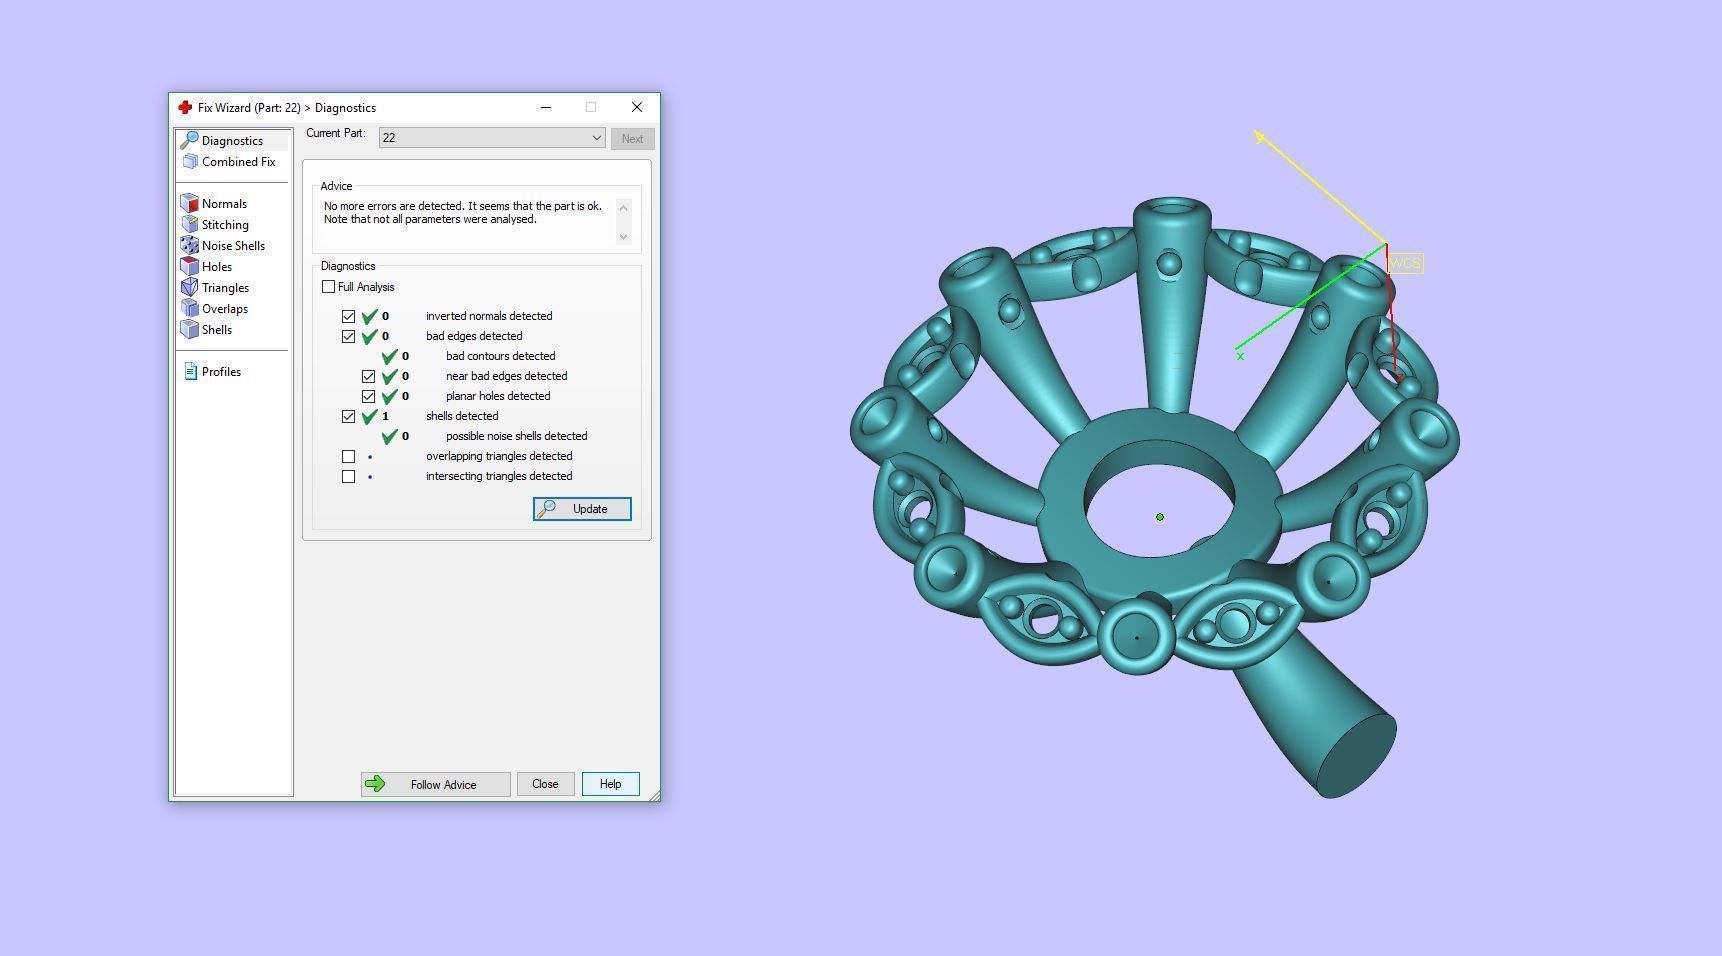Screen dimensions: 1722x956
Task: Select the Profiles page
Action: (x=221, y=372)
